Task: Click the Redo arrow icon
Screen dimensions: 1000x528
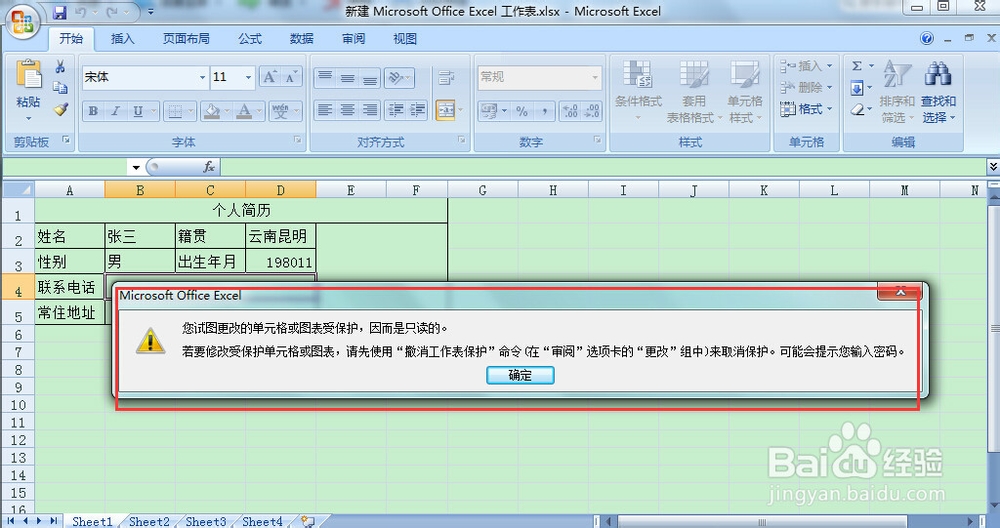Action: (112, 12)
